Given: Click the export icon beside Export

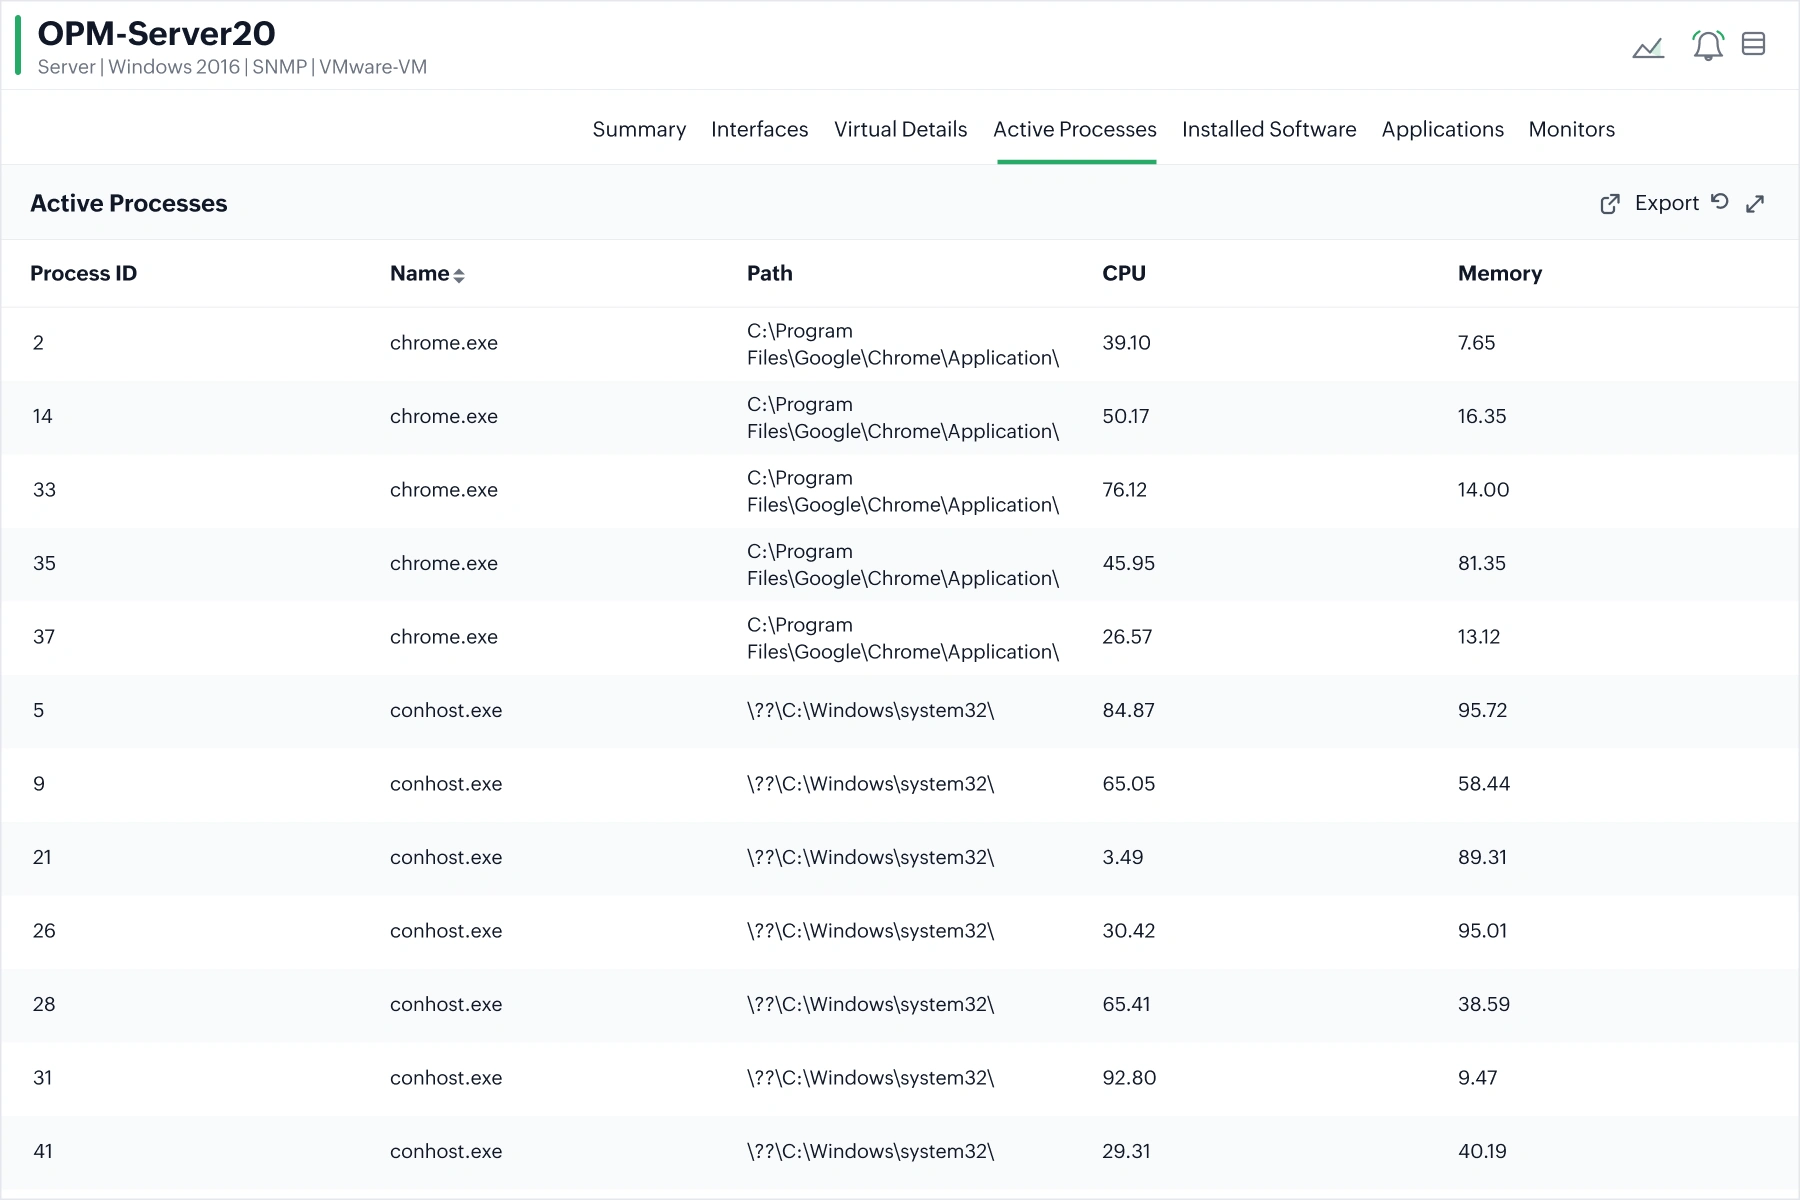Looking at the screenshot, I should click(1610, 204).
